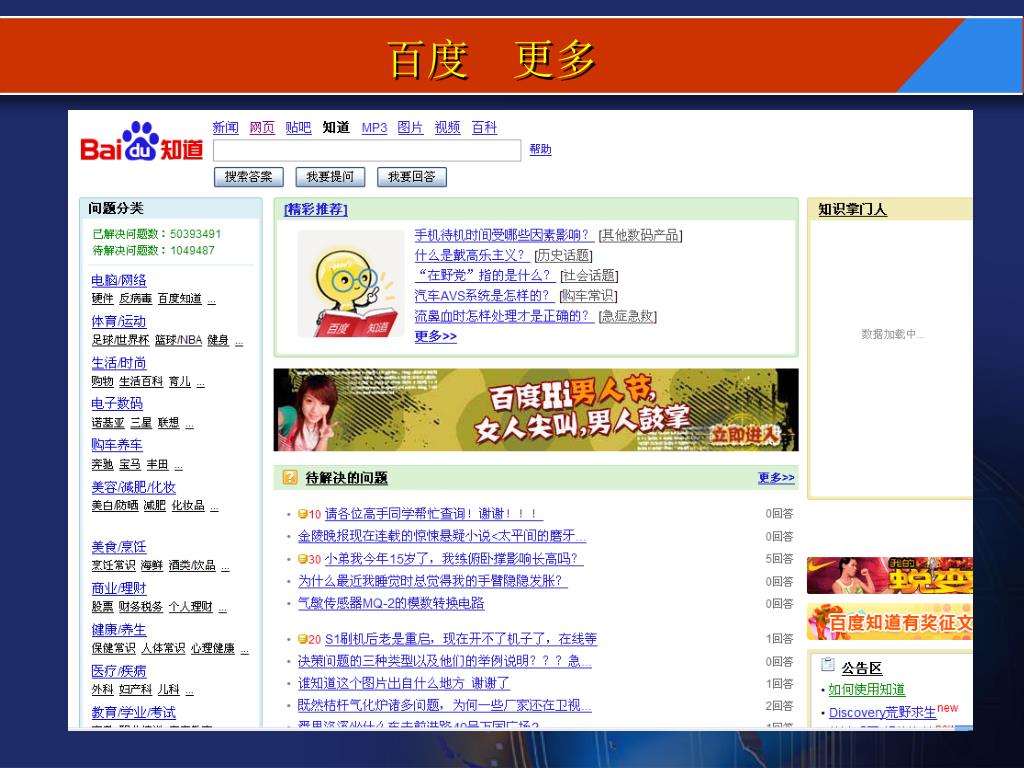Image resolution: width=1024 pixels, height=768 pixels.
Task: Click 更多>> under recommended questions
Action: point(436,336)
